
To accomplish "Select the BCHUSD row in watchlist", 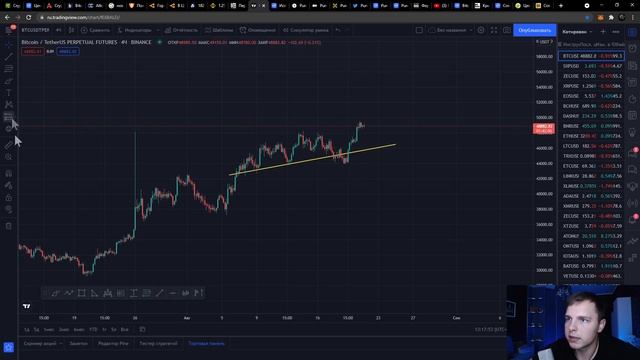I will pyautogui.click(x=591, y=106).
